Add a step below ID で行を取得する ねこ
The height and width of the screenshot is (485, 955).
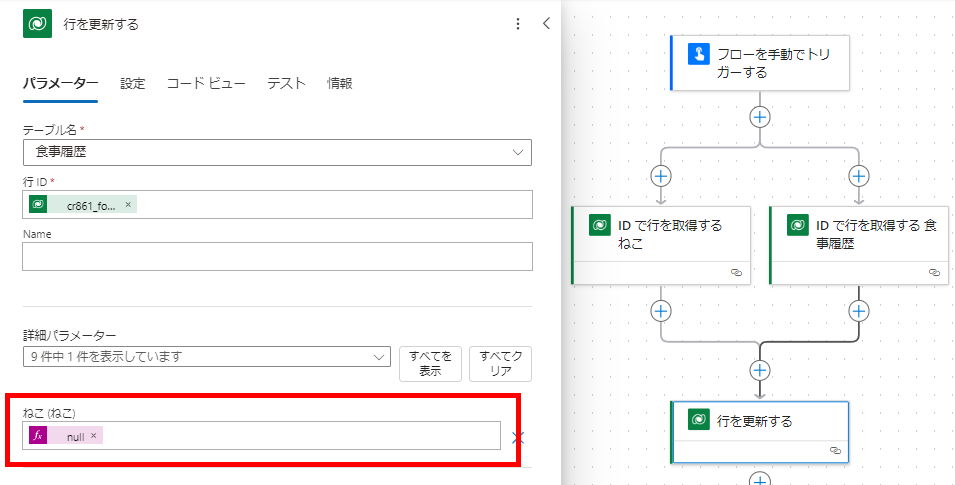tap(661, 311)
